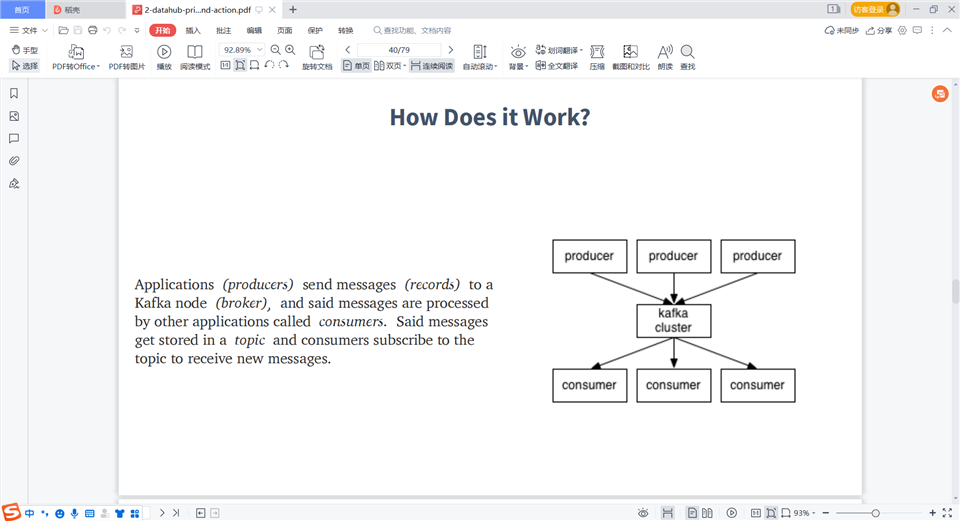Go to next page arrow in toolbar
Screen dimensions: 960x521
451,50
